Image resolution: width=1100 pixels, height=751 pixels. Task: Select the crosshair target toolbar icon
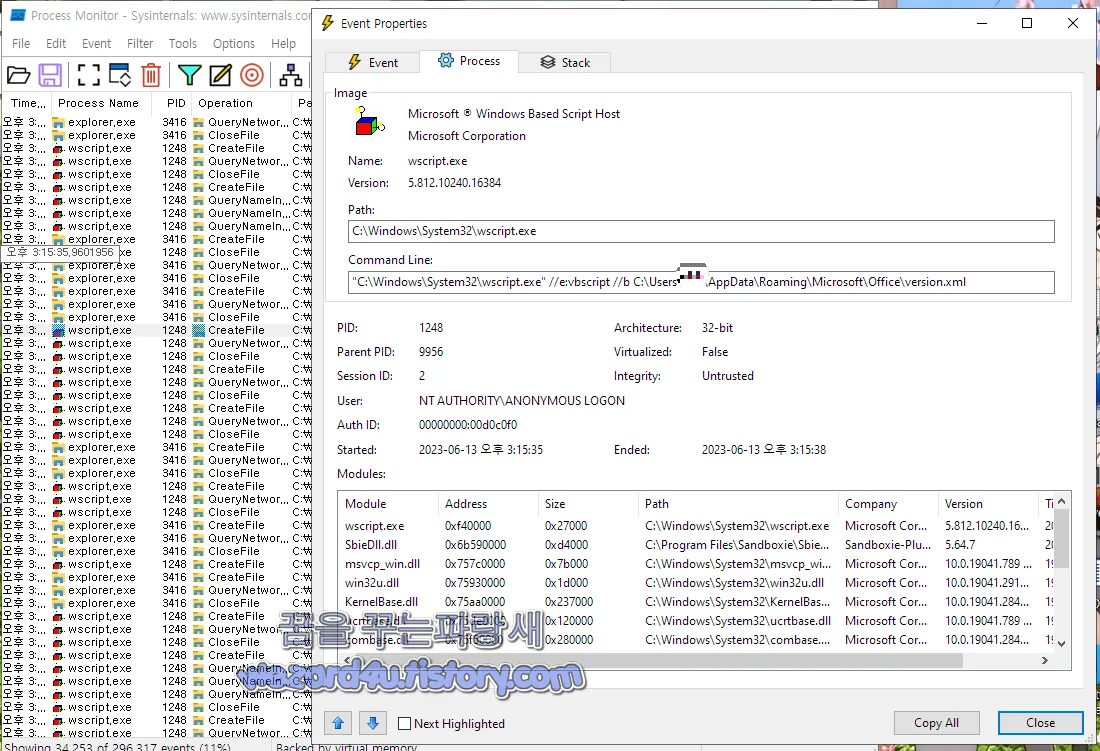252,74
